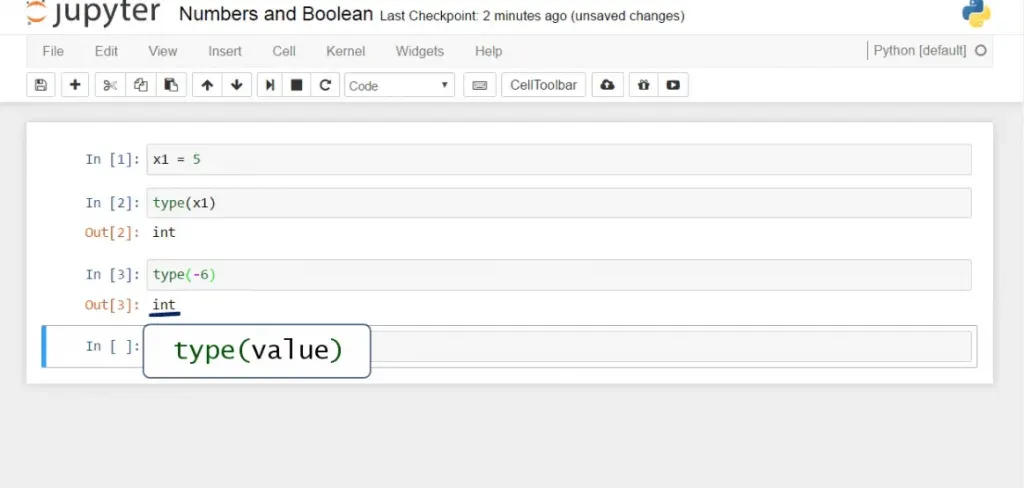Move selected cell down arrow
The height and width of the screenshot is (488, 1024).
(236, 85)
